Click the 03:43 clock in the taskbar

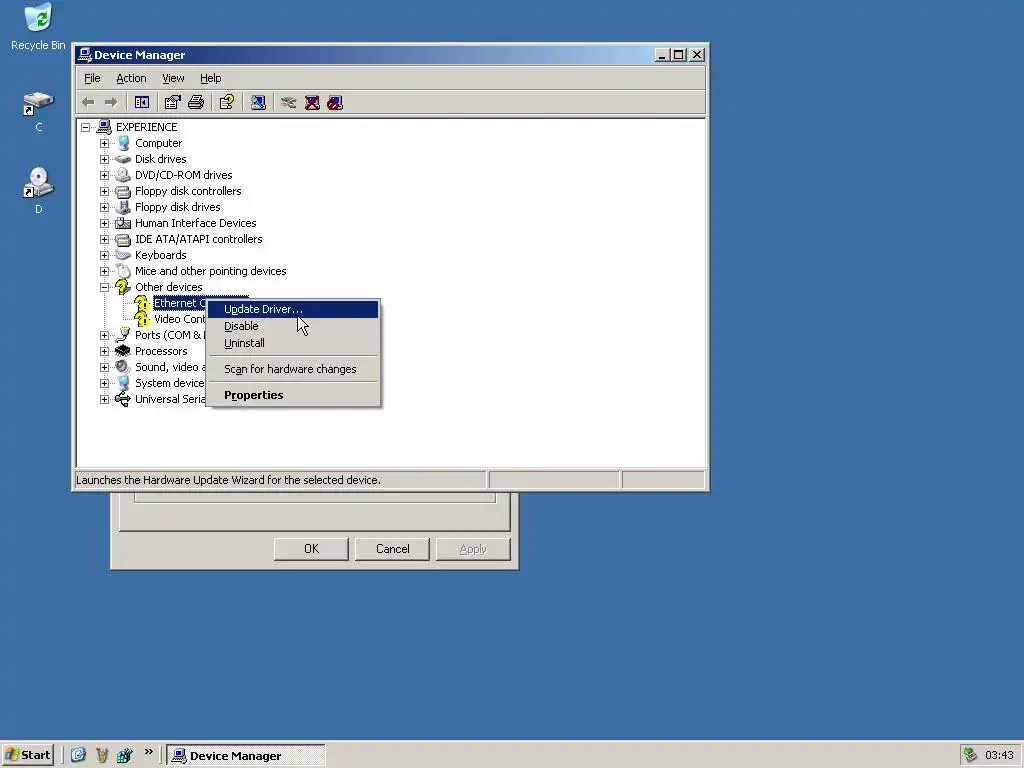coord(999,755)
